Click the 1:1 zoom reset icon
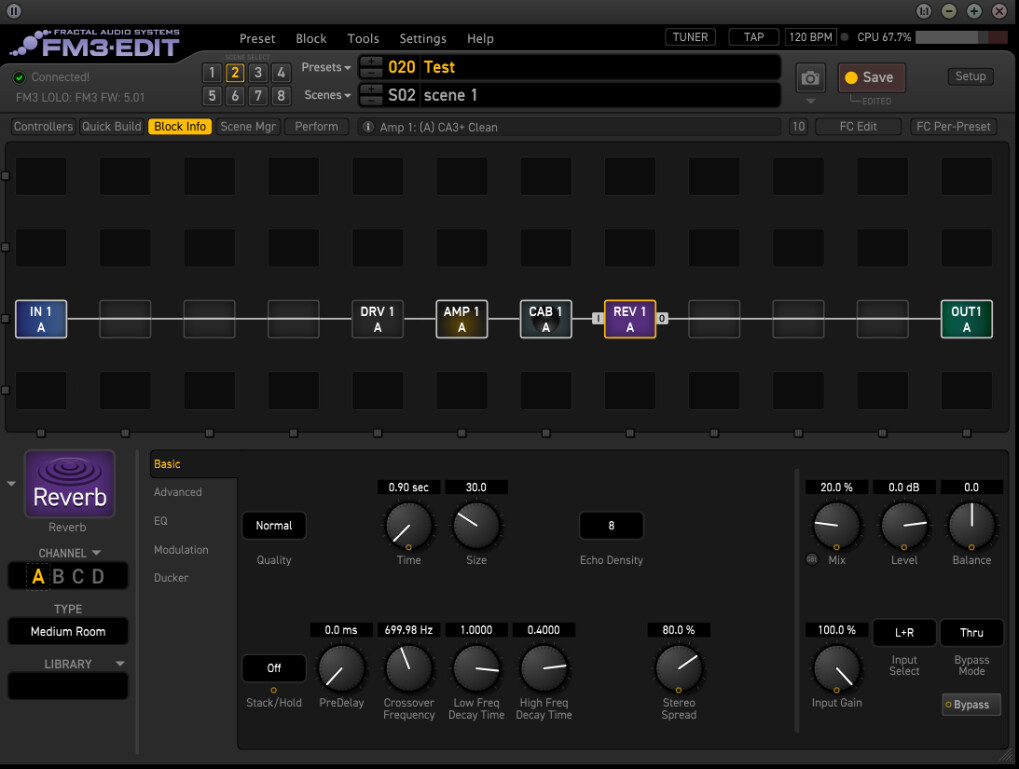This screenshot has width=1019, height=769. point(923,11)
